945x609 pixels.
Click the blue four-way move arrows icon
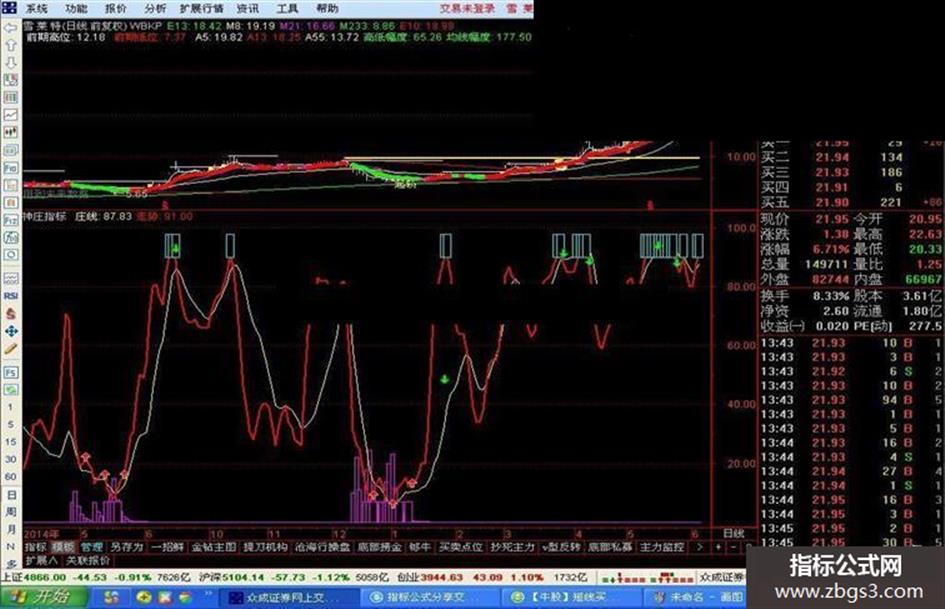(x=10, y=331)
